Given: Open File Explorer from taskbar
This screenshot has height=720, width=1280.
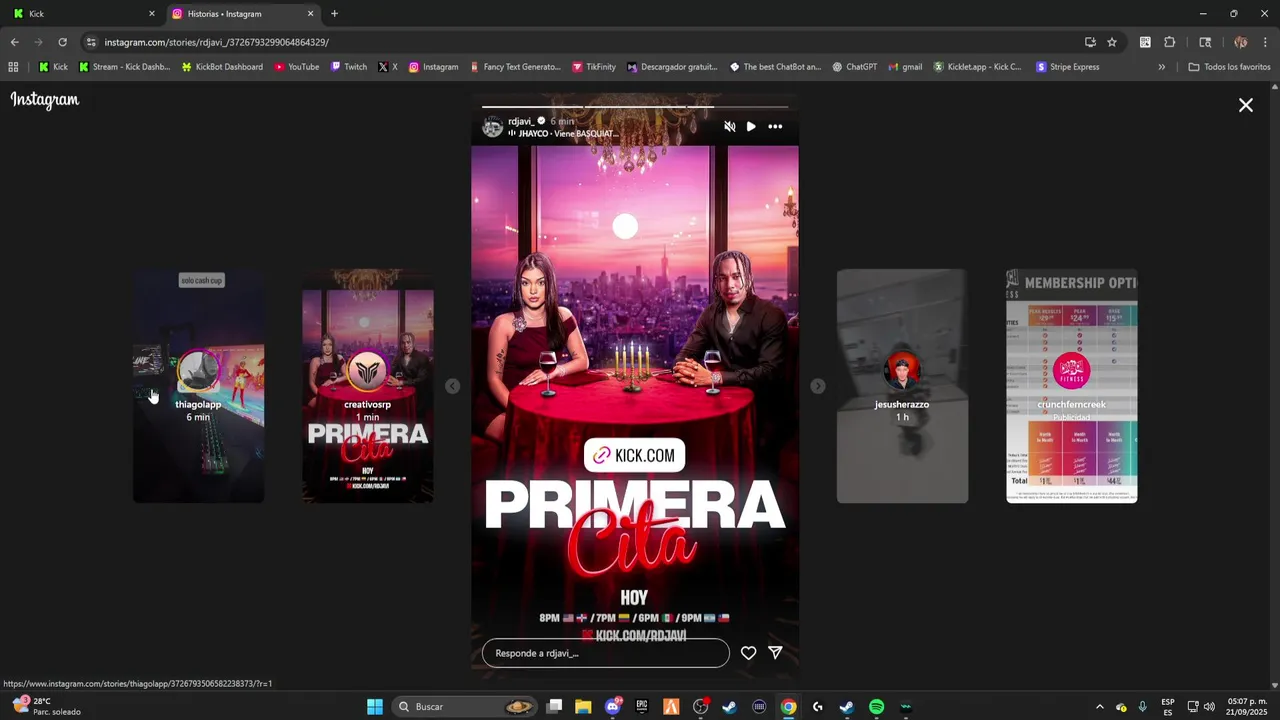Looking at the screenshot, I should (x=583, y=707).
